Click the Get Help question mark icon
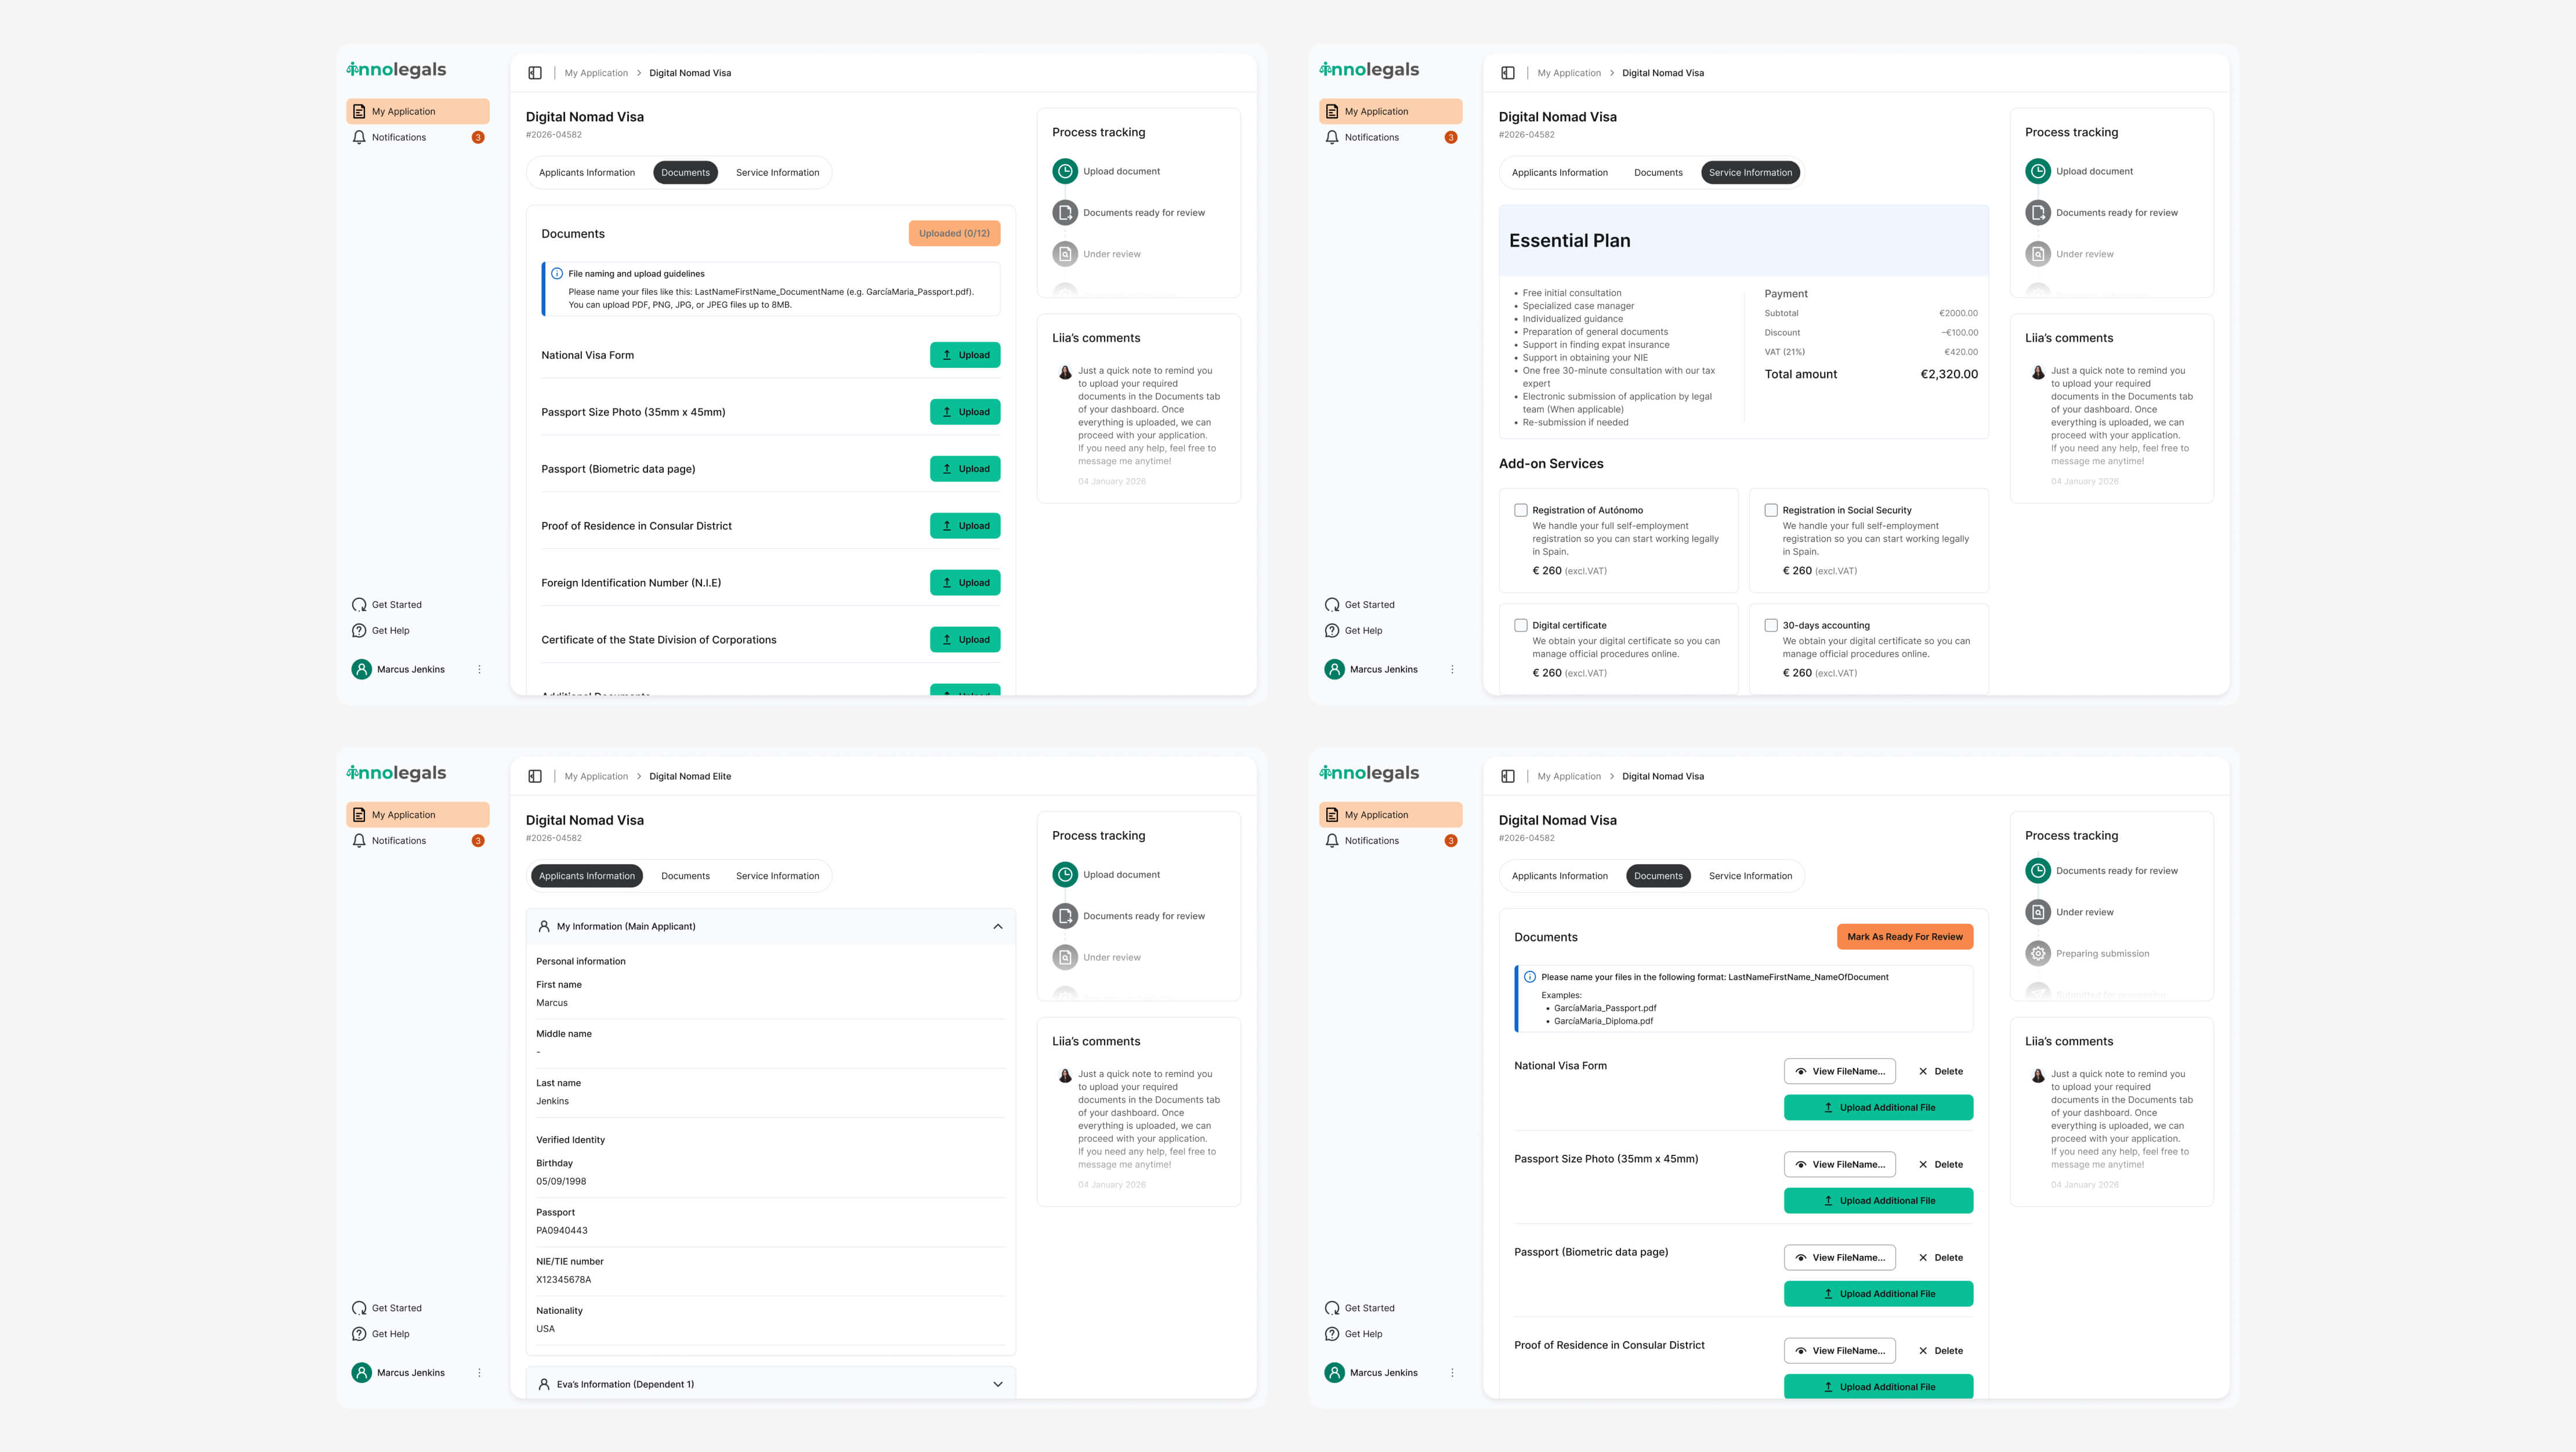This screenshot has height=1452, width=2576. coord(360,630)
